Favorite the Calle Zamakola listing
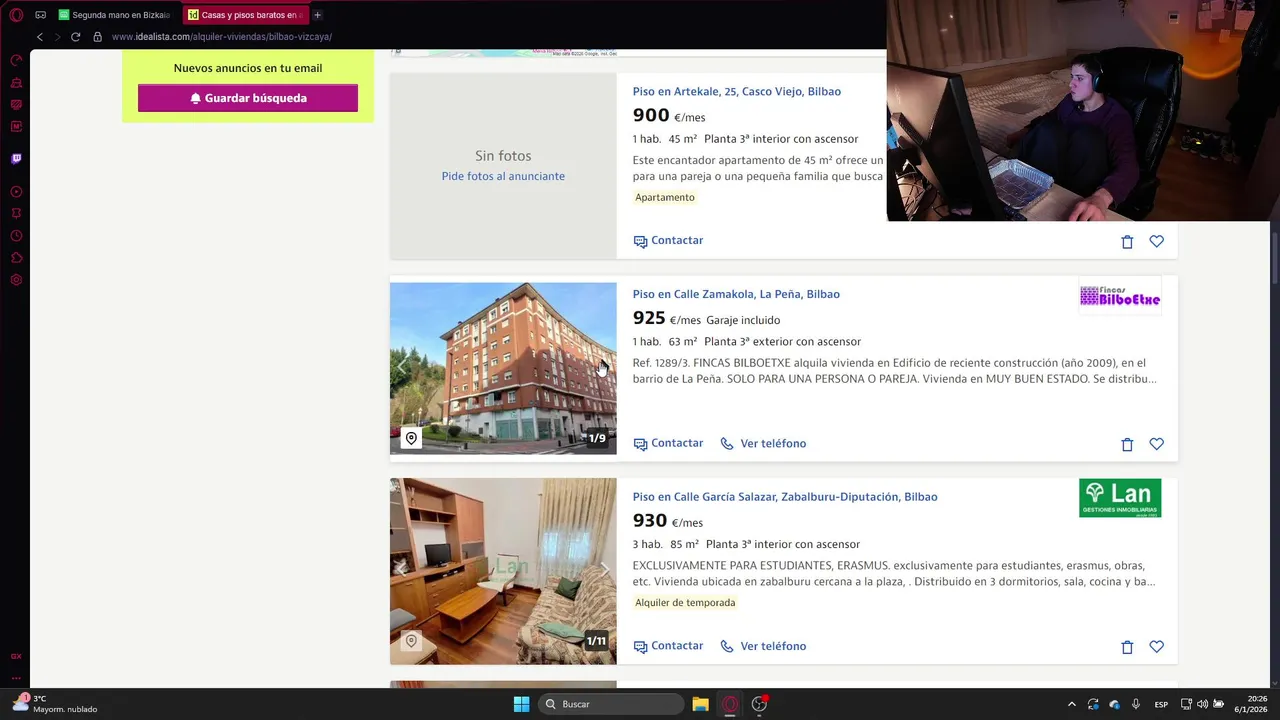The height and width of the screenshot is (720, 1280). (x=1156, y=444)
